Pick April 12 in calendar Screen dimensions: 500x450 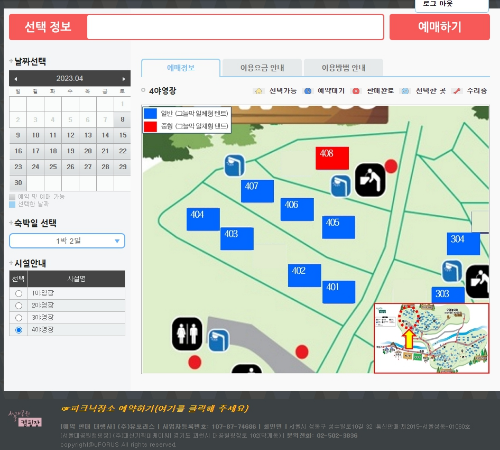70,135
